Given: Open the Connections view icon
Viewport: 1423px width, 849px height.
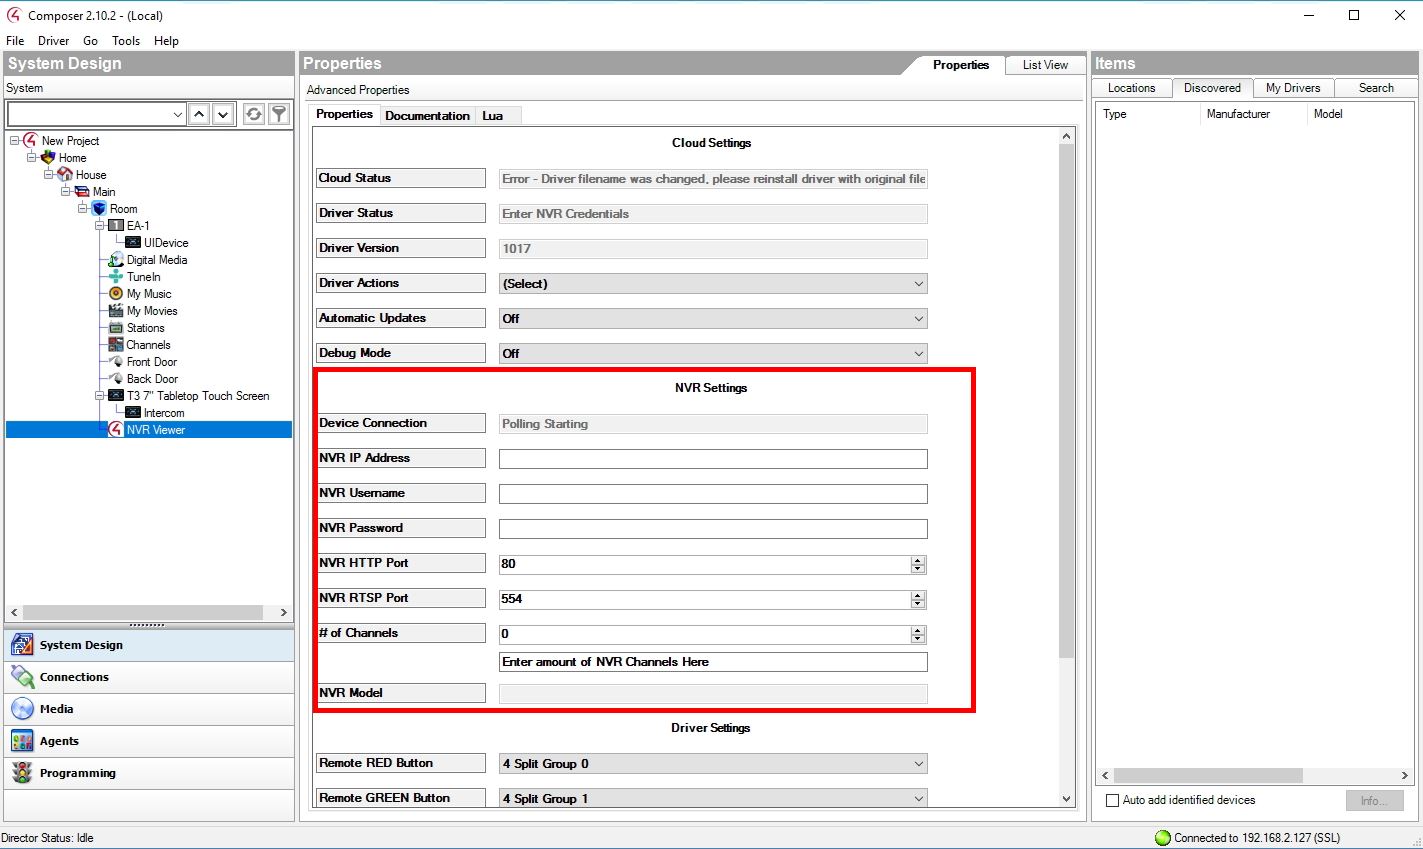Looking at the screenshot, I should 22,677.
